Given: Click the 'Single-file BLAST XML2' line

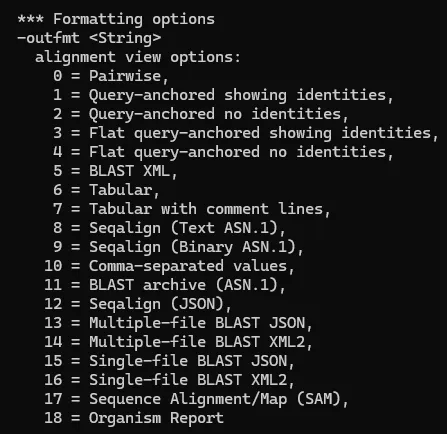Looking at the screenshot, I should (x=169, y=380).
